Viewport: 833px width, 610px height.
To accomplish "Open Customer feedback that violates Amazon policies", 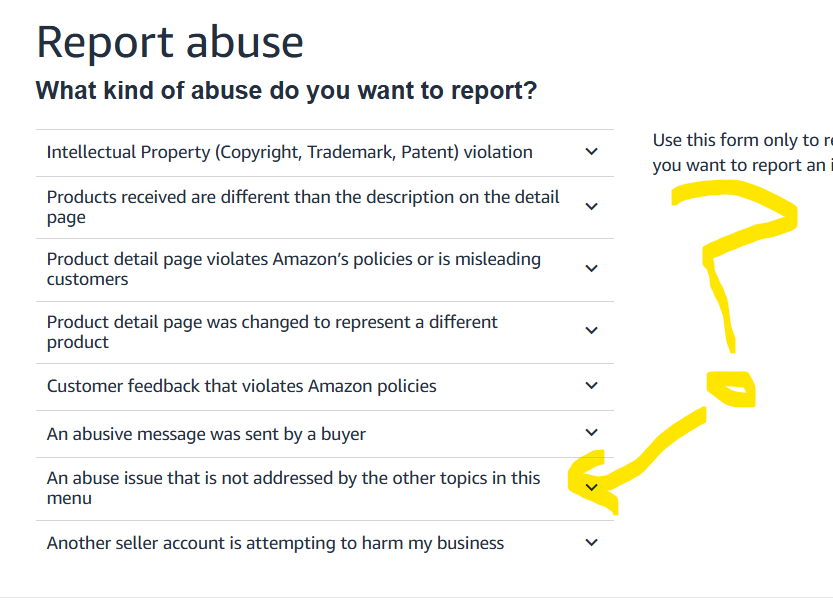I will [325, 387].
